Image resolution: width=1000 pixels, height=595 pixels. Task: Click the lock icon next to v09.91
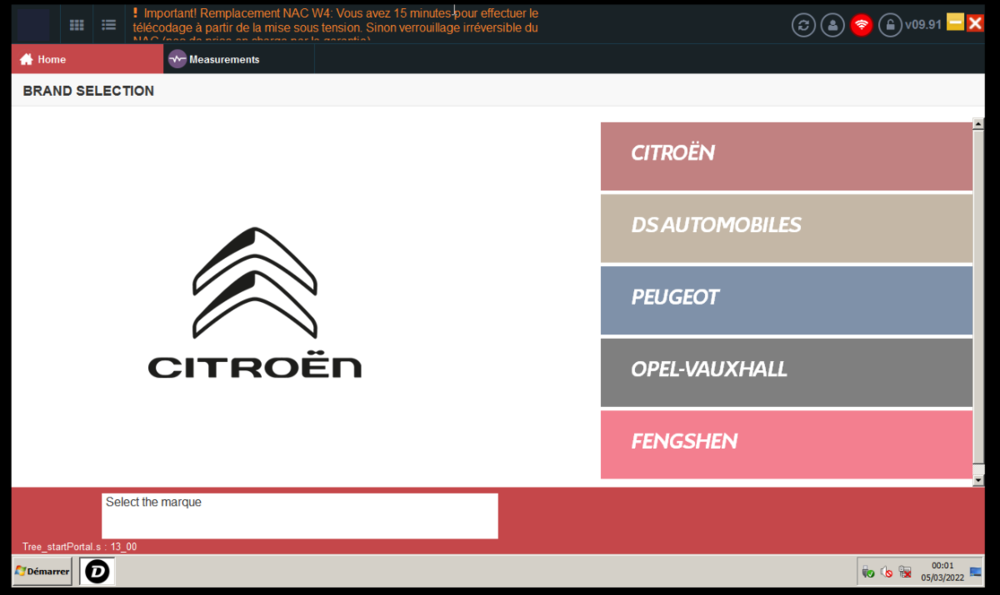[889, 24]
